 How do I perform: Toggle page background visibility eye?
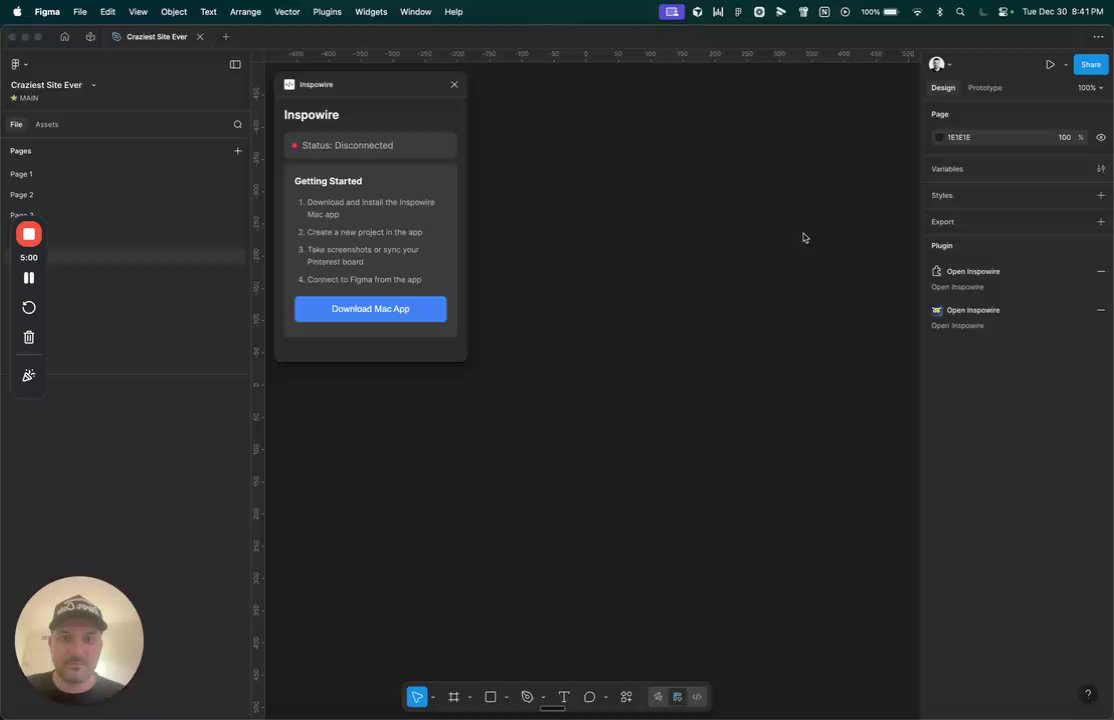tap(1101, 137)
